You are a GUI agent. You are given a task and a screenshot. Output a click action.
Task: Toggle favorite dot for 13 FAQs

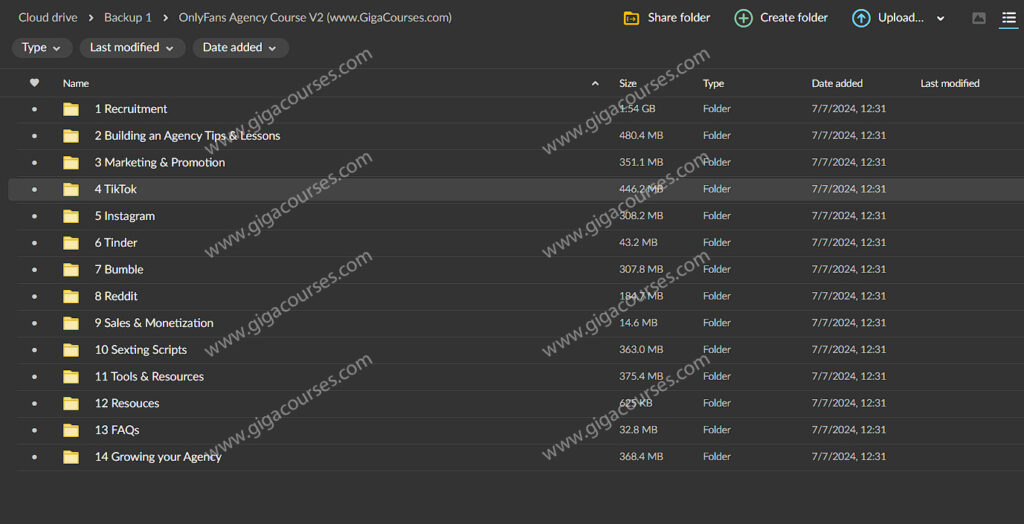coord(35,430)
